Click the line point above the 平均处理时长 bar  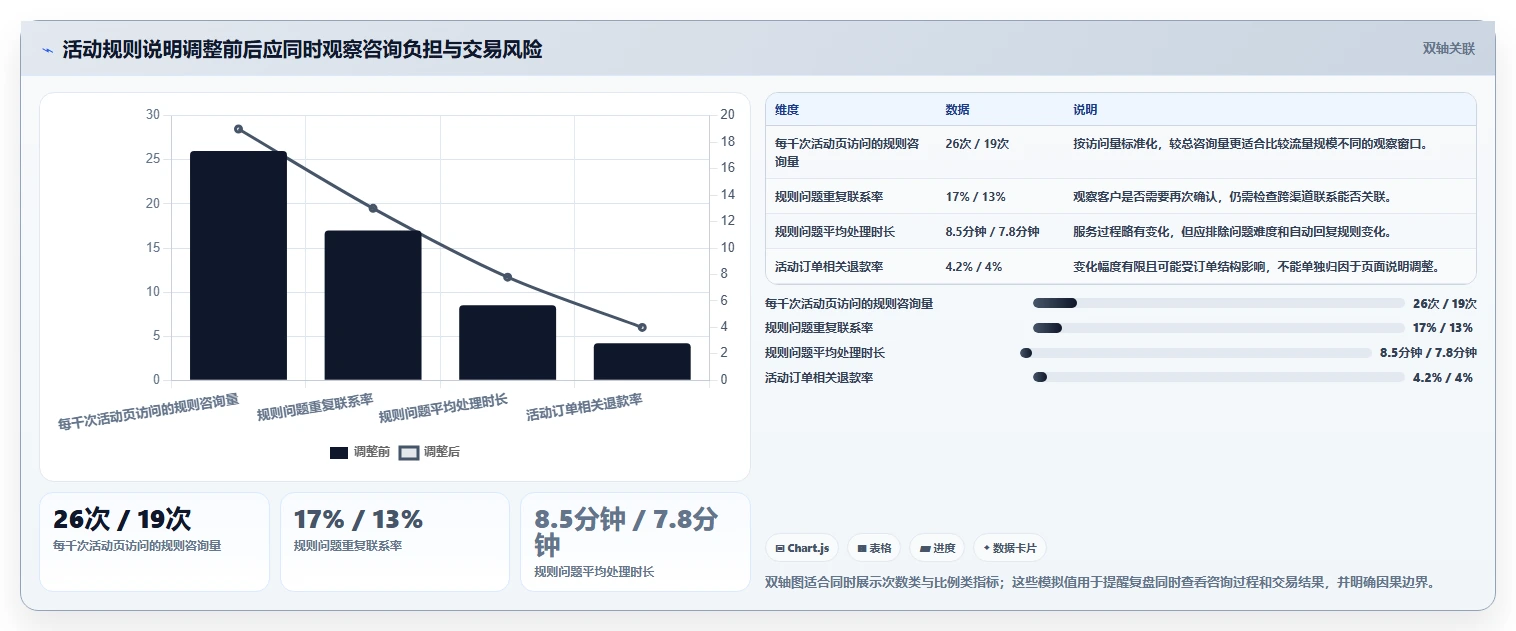point(507,277)
